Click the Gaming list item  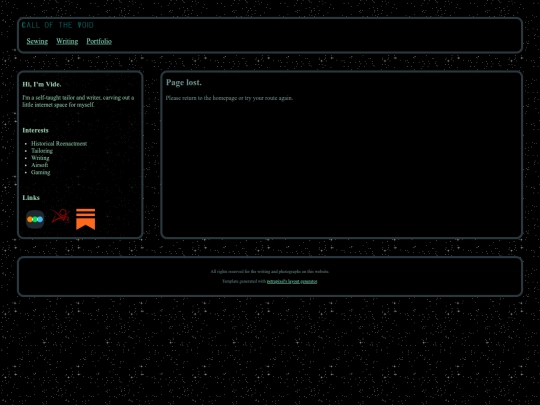click(41, 173)
